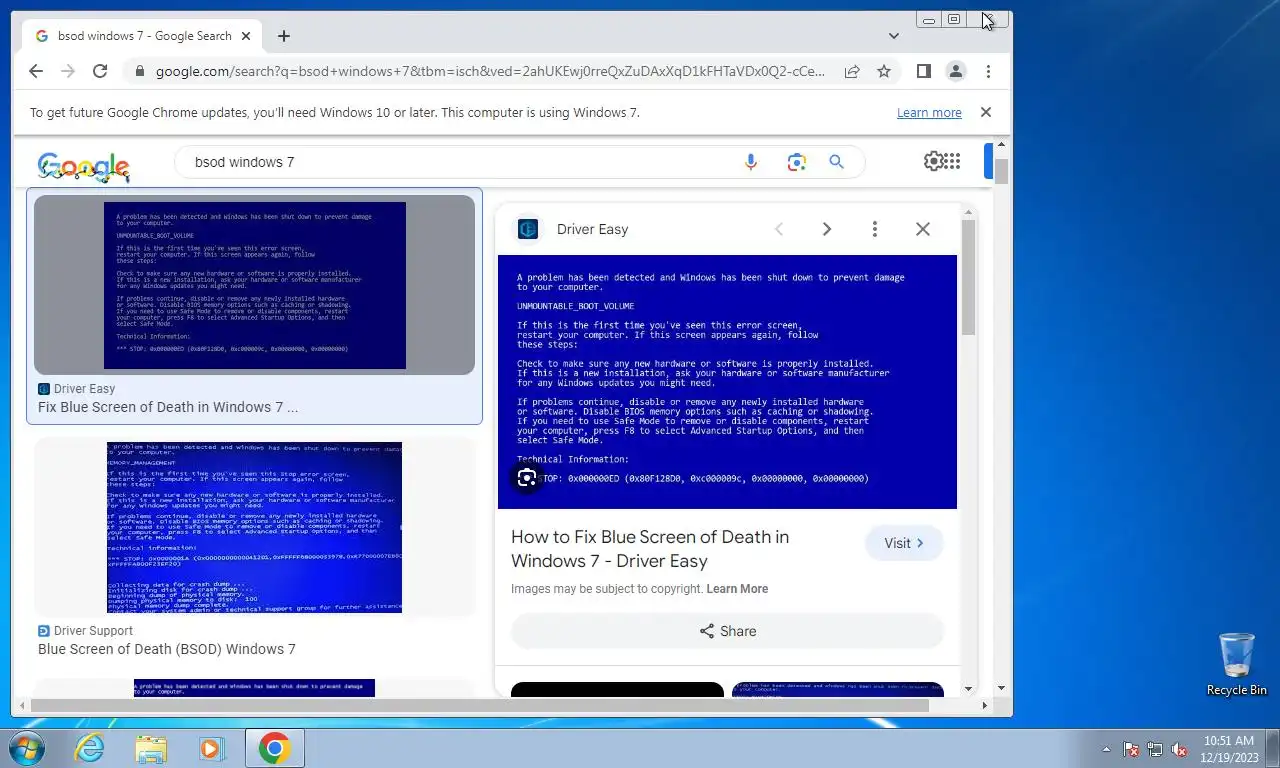Open network status tray icon
Image resolution: width=1280 pixels, height=768 pixels.
1155,749
